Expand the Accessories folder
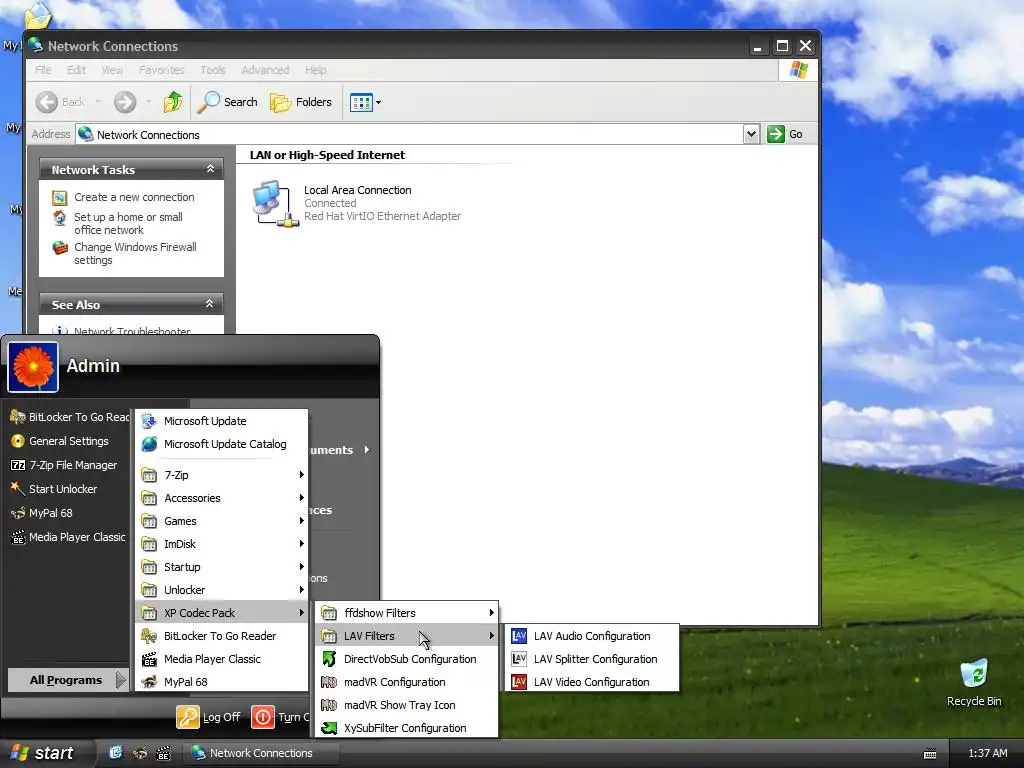 coord(221,498)
